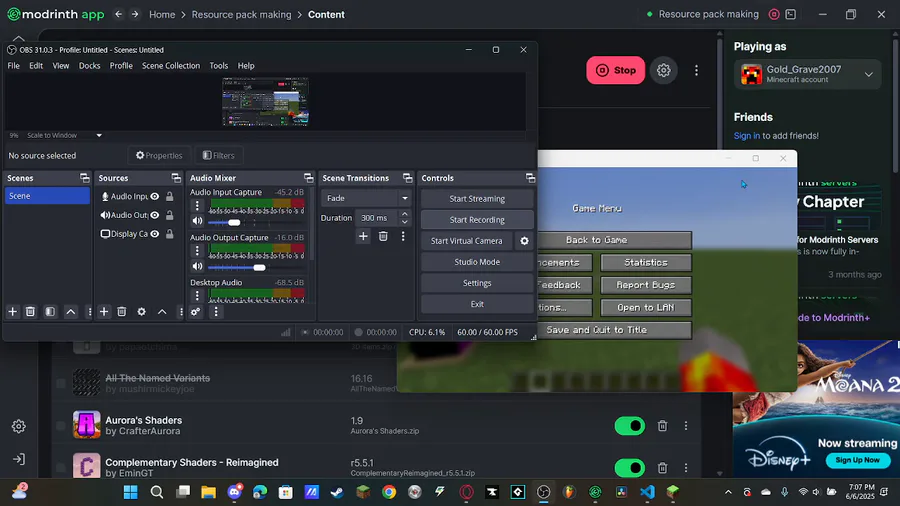This screenshot has height=506, width=900.
Task: Open Modrinth instance three-dot menu beside gear
Action: pos(696,70)
